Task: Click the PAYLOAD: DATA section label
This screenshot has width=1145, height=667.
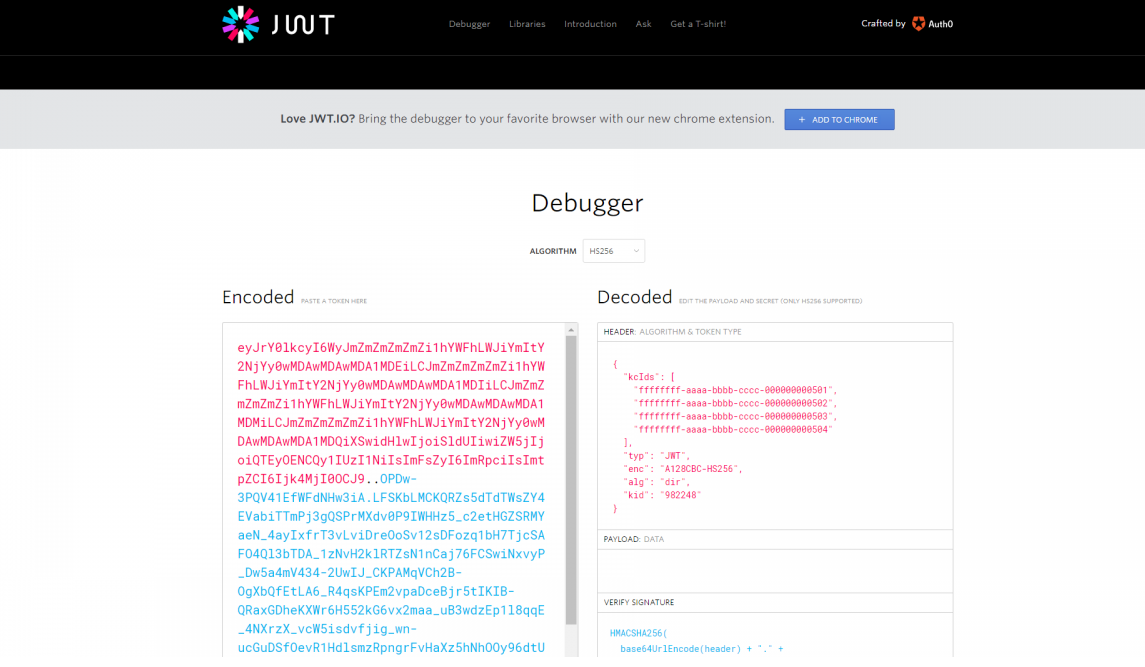Action: point(634,539)
